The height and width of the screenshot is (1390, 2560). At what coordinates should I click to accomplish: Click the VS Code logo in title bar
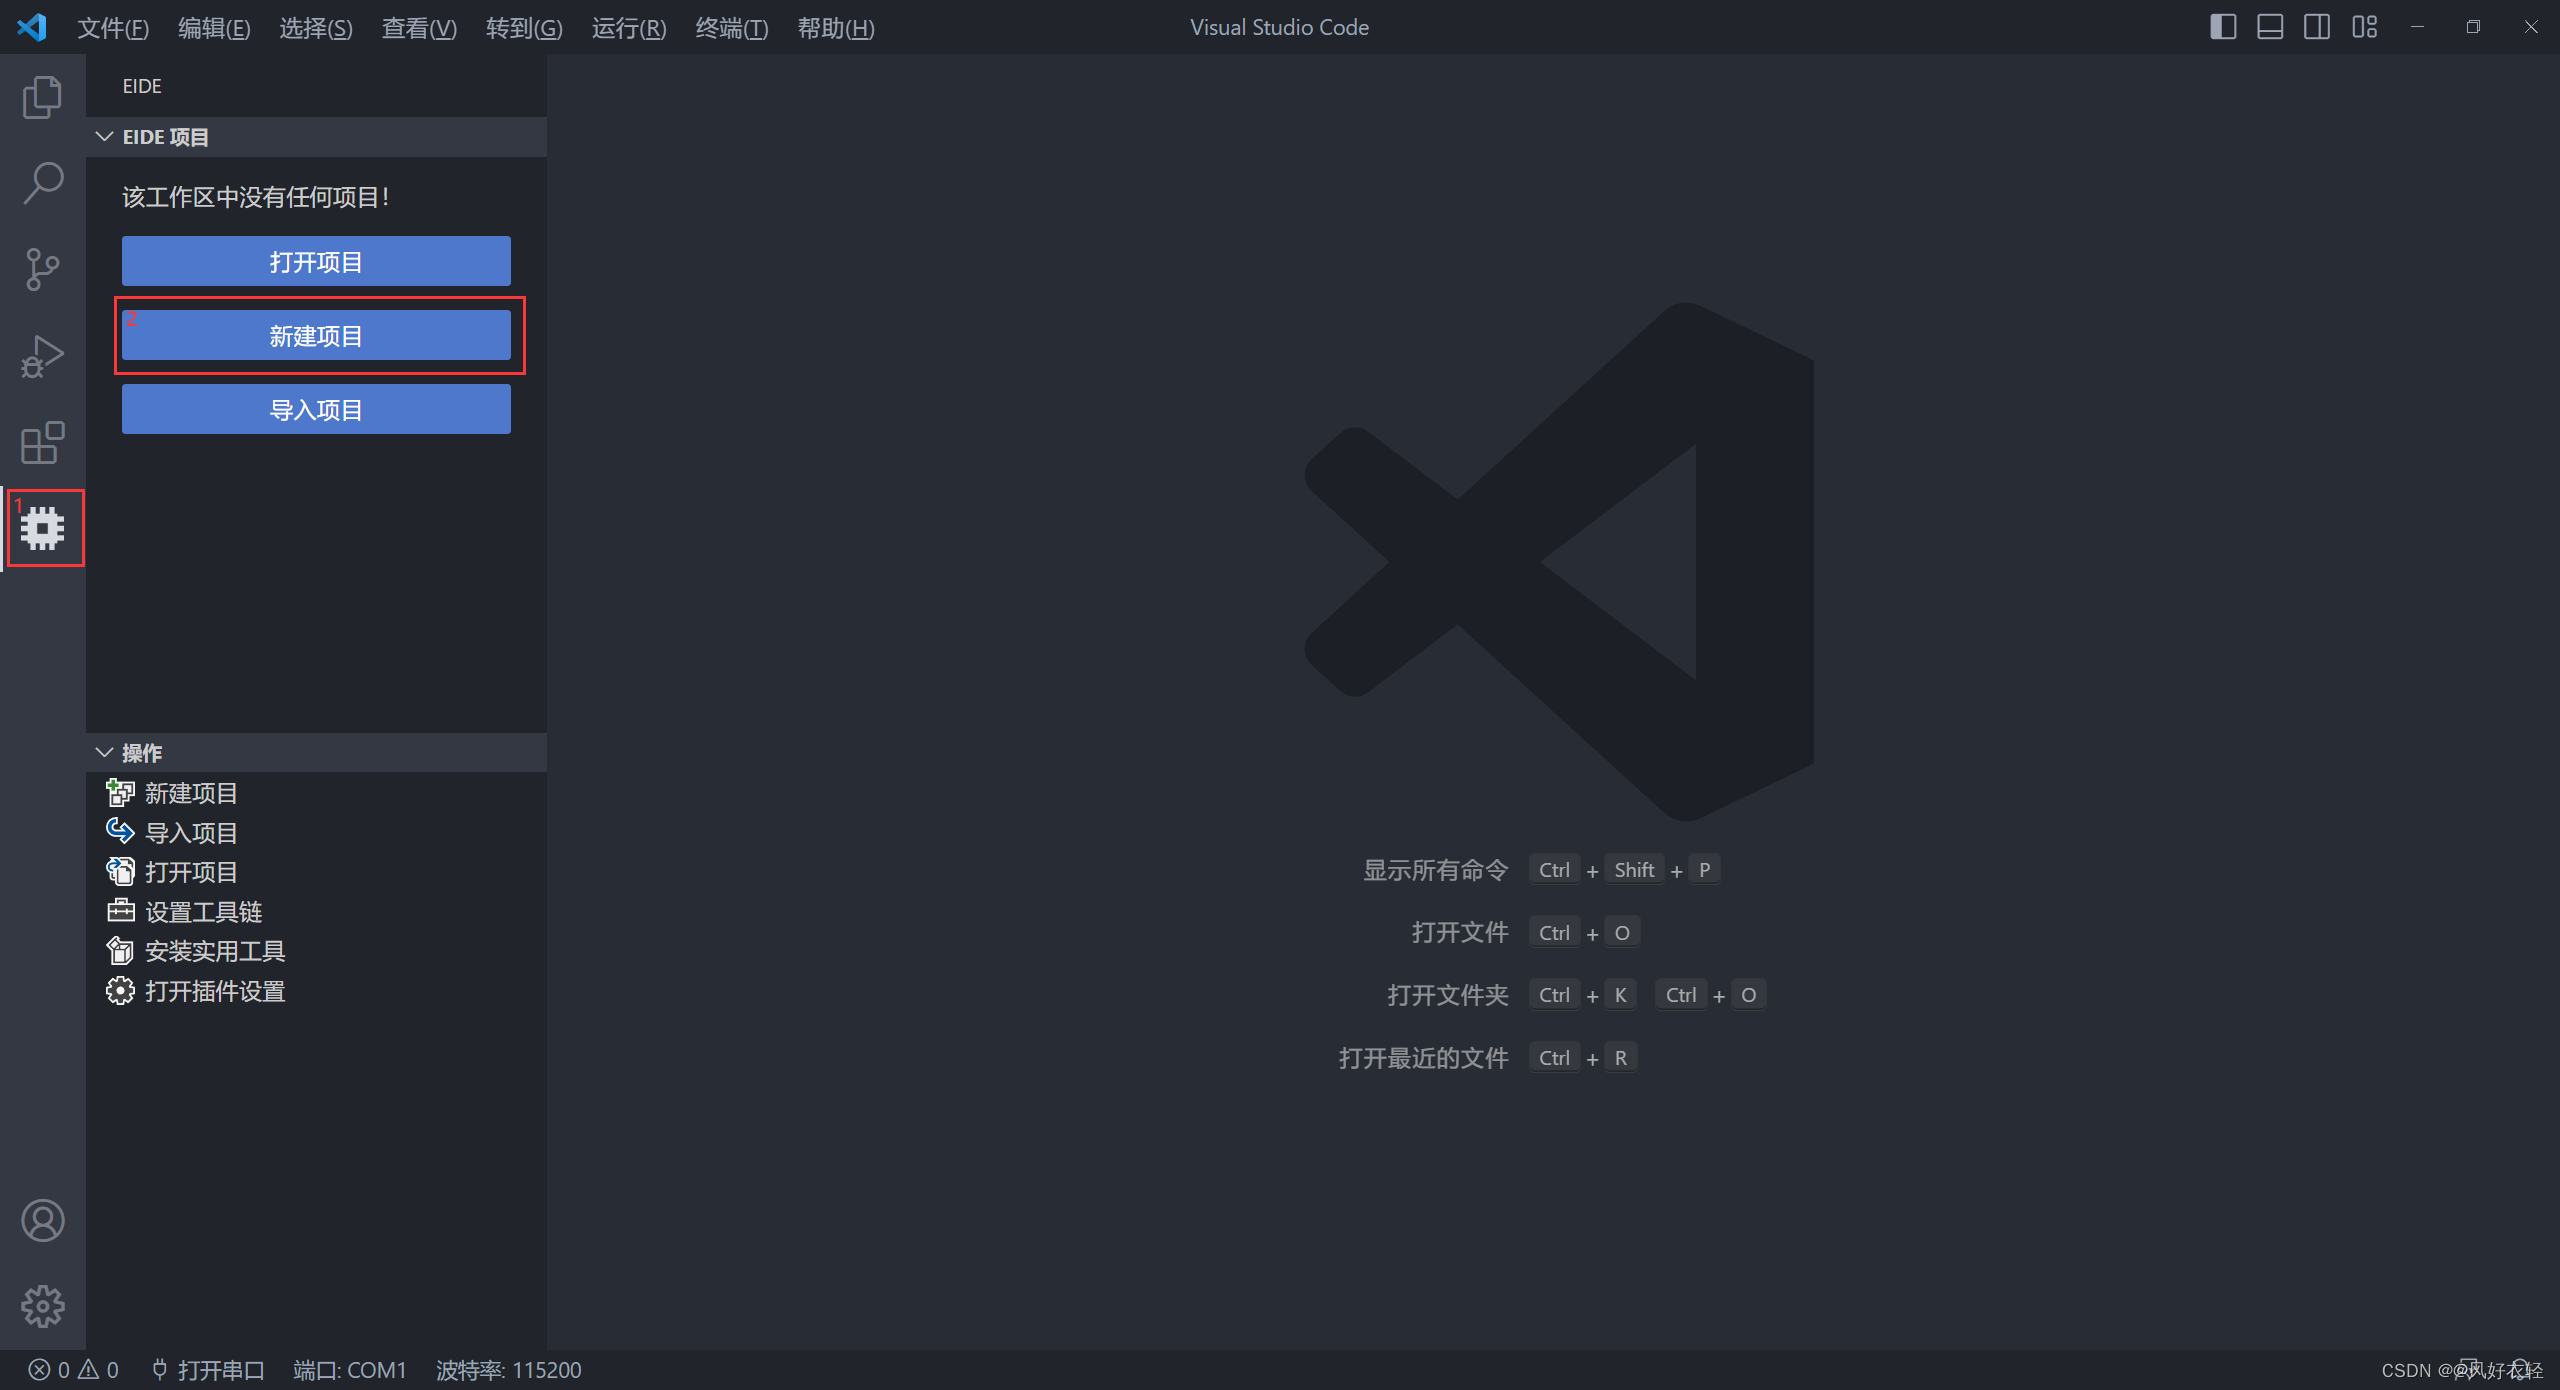[x=32, y=27]
